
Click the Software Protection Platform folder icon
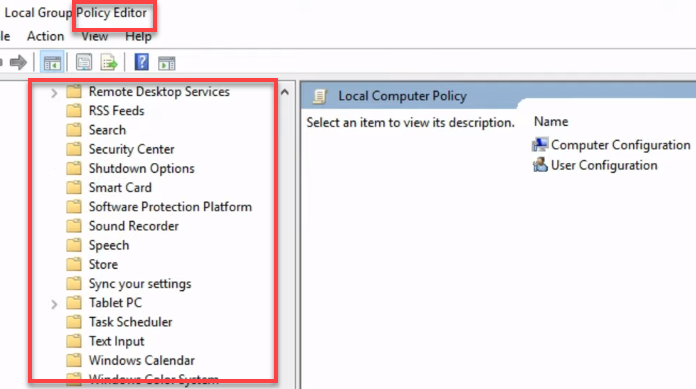click(74, 206)
